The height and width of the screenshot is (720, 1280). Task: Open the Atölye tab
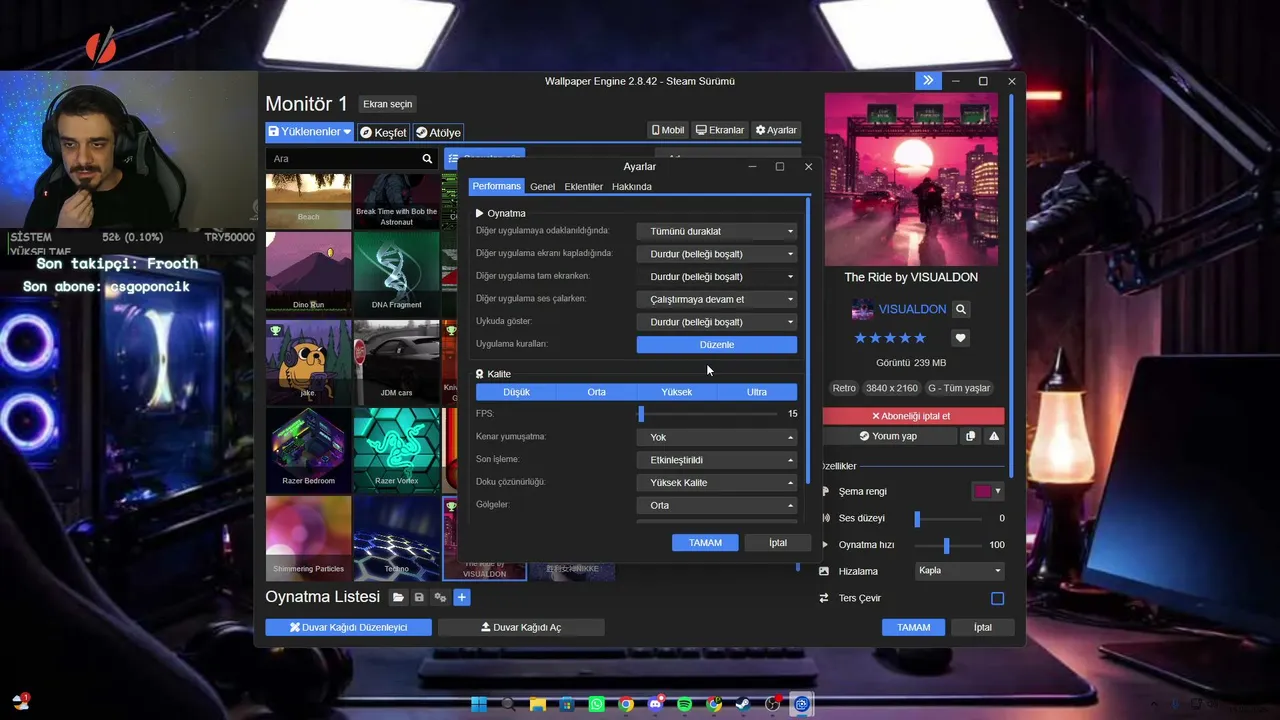438,132
